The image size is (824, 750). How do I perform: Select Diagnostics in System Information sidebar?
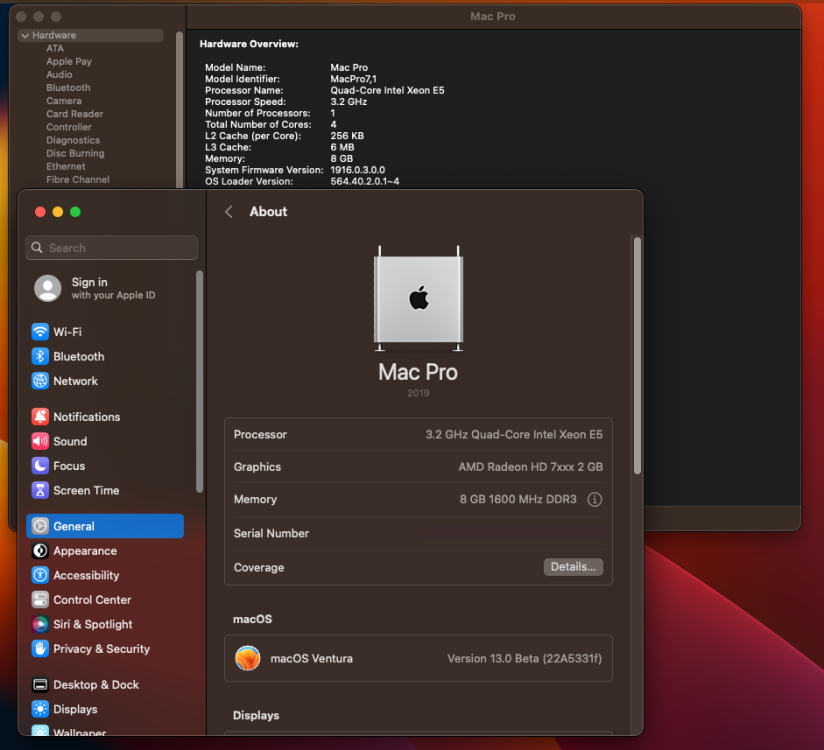pos(73,140)
